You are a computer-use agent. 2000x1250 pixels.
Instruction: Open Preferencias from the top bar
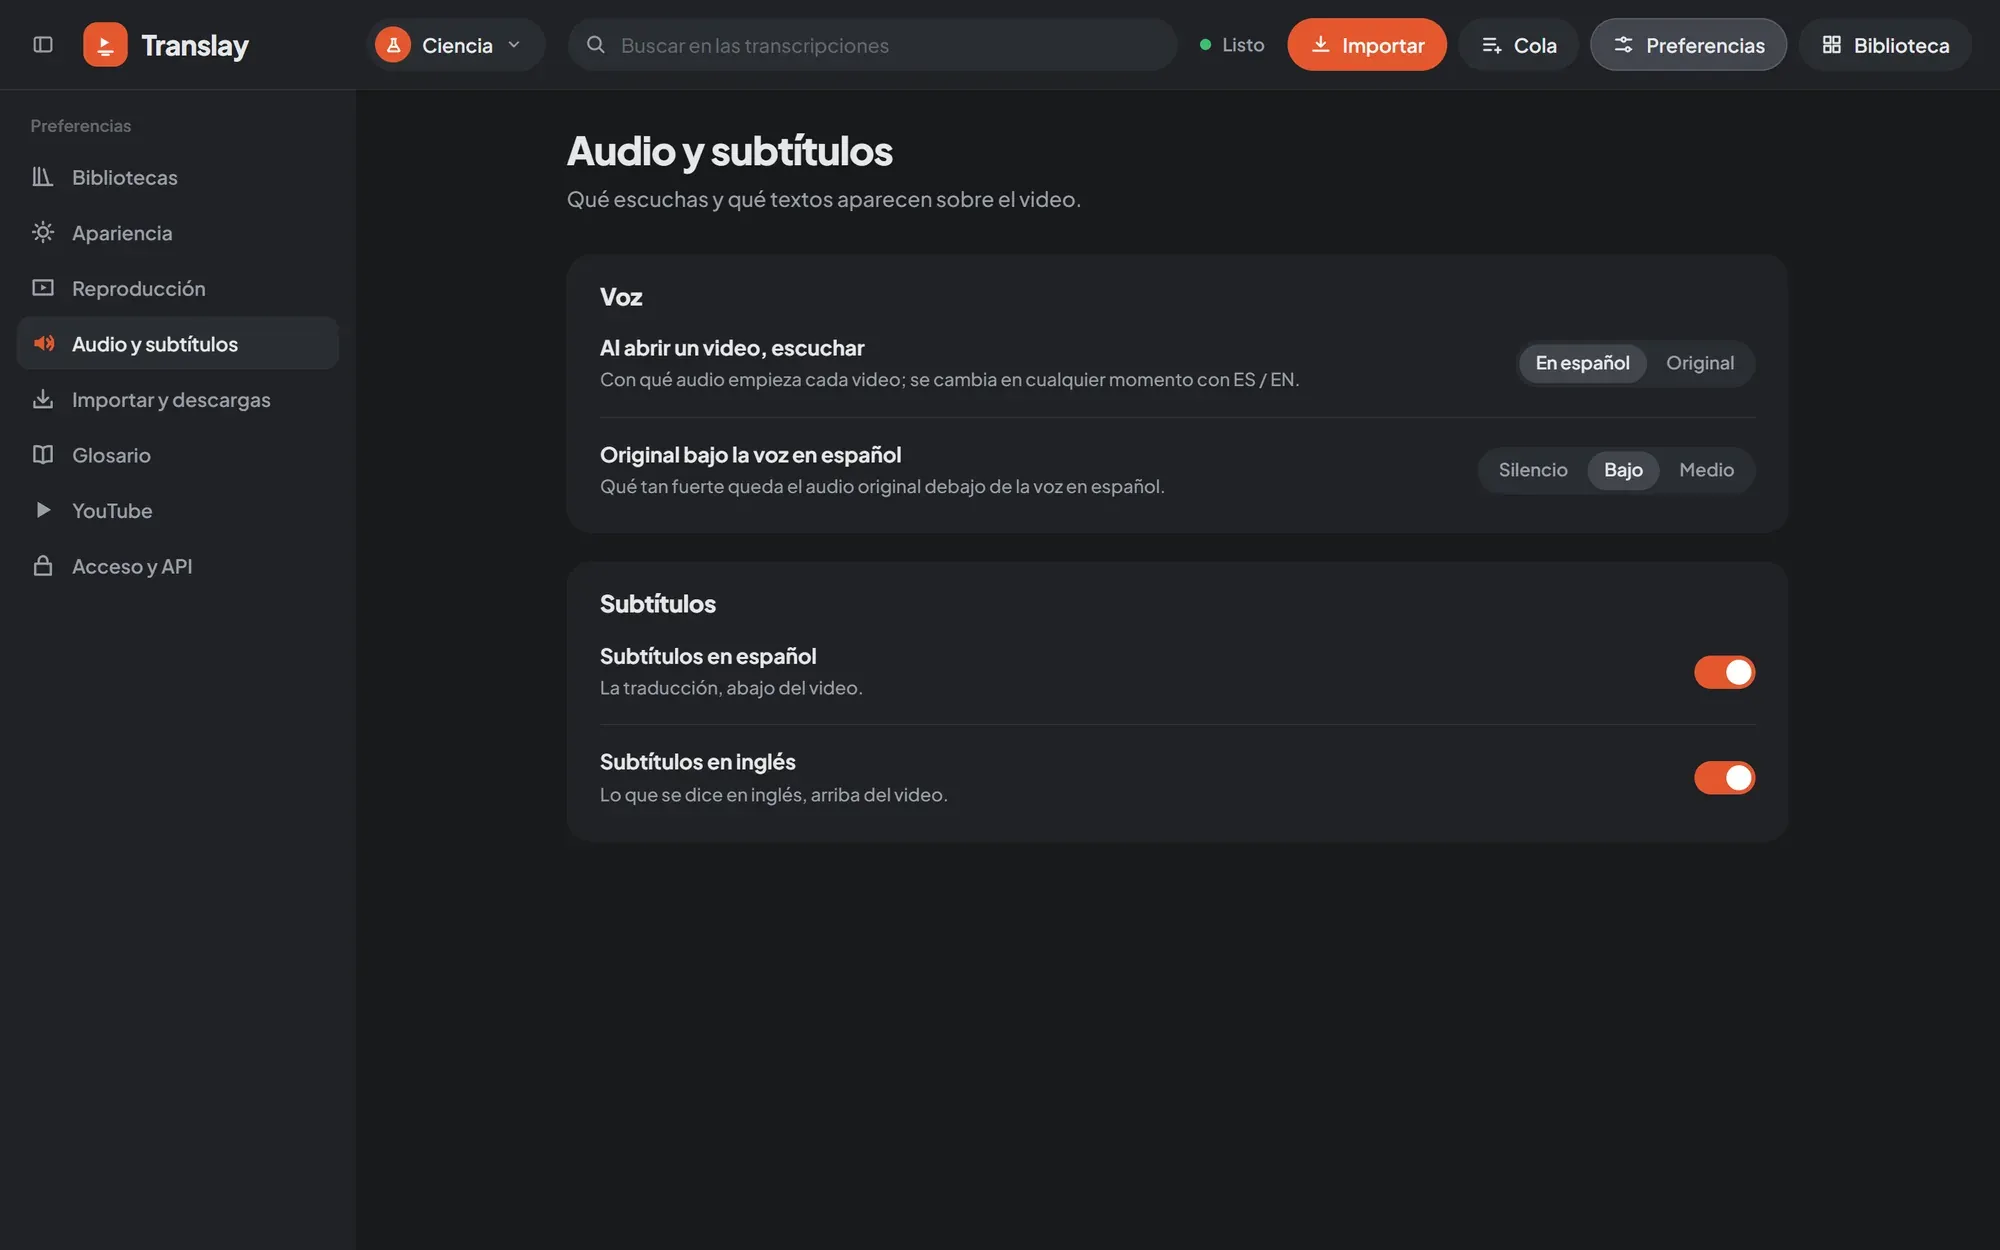coord(1688,45)
